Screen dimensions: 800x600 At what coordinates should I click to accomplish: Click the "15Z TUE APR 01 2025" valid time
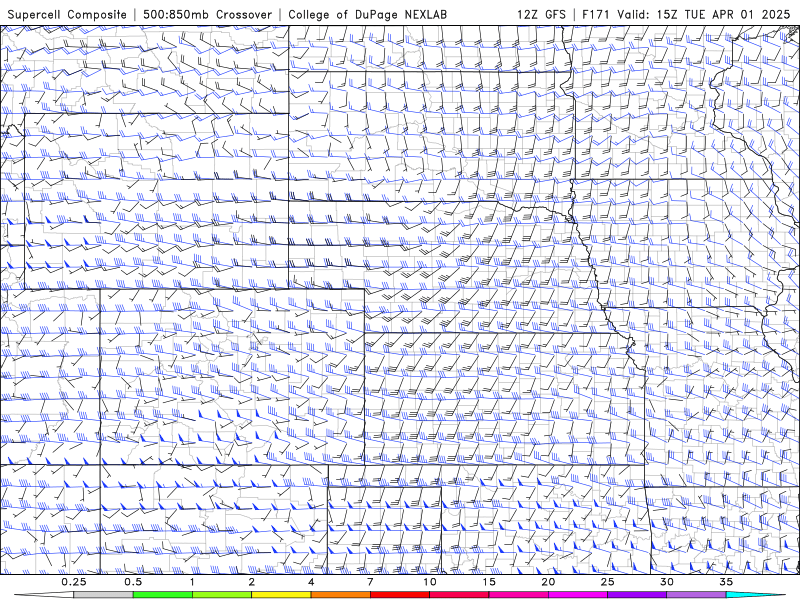[723, 14]
